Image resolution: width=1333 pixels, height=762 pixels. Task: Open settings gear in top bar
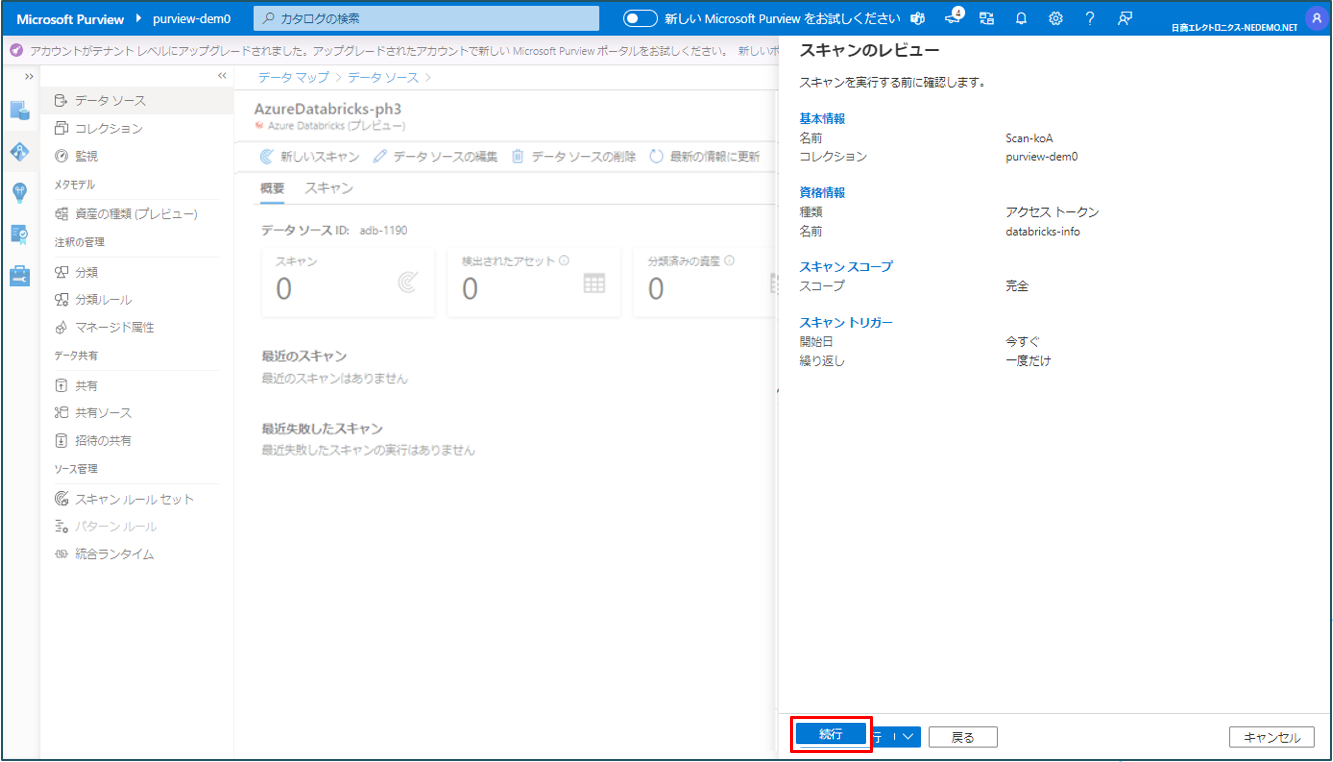pos(1056,19)
